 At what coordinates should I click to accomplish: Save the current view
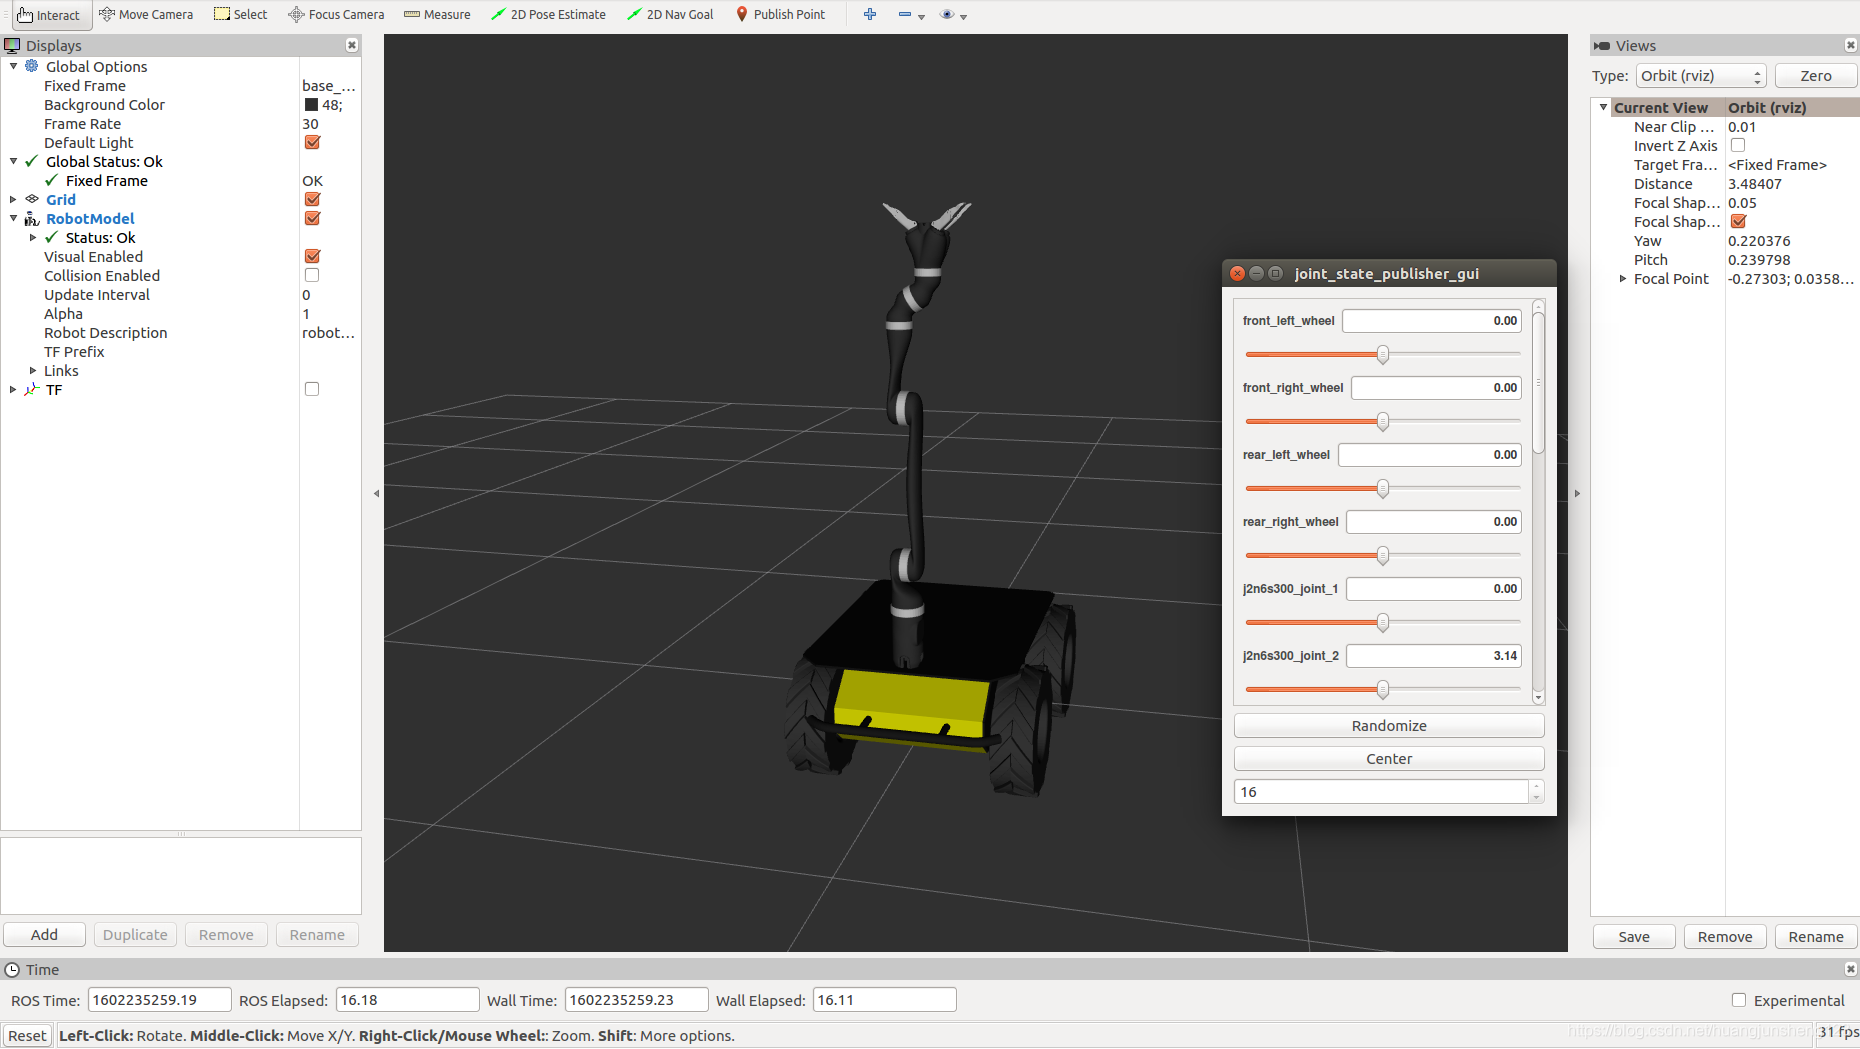click(1634, 937)
